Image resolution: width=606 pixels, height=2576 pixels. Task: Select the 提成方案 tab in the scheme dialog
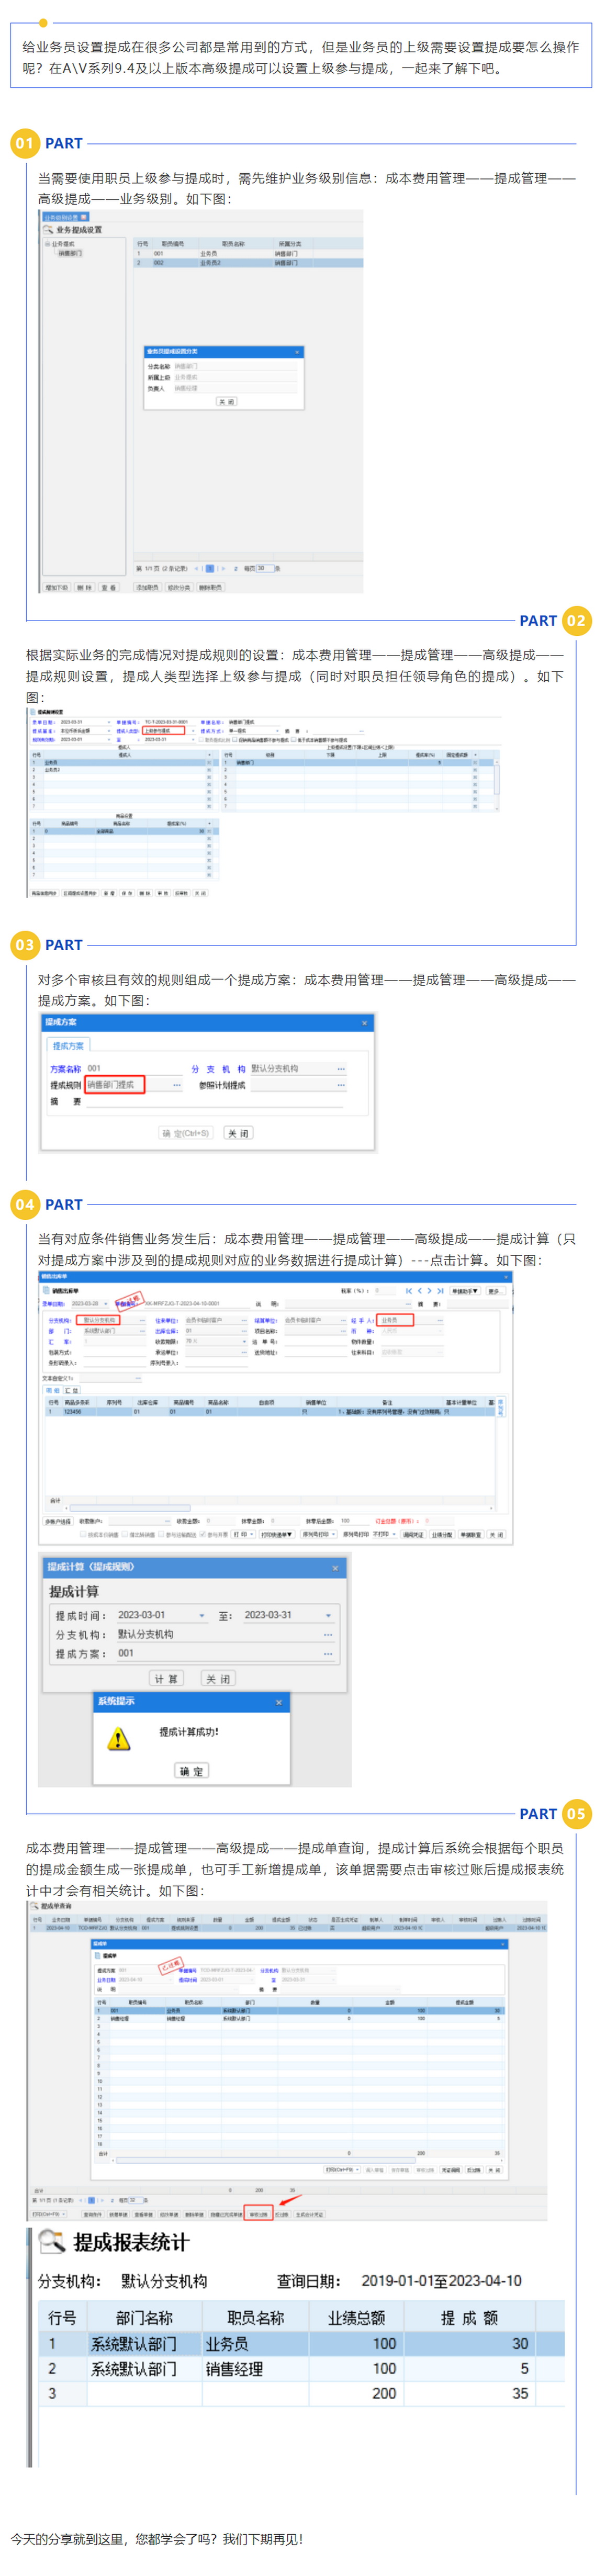[68, 1045]
